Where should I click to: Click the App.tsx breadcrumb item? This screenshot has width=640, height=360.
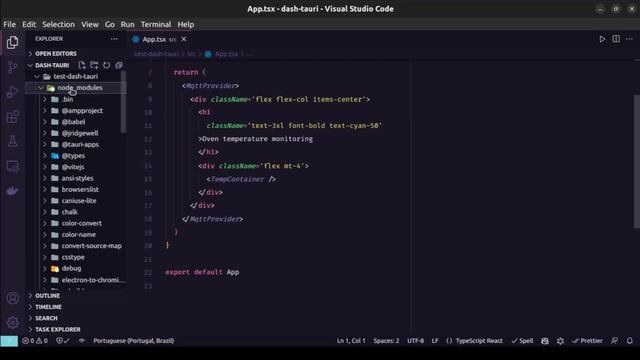coord(226,54)
